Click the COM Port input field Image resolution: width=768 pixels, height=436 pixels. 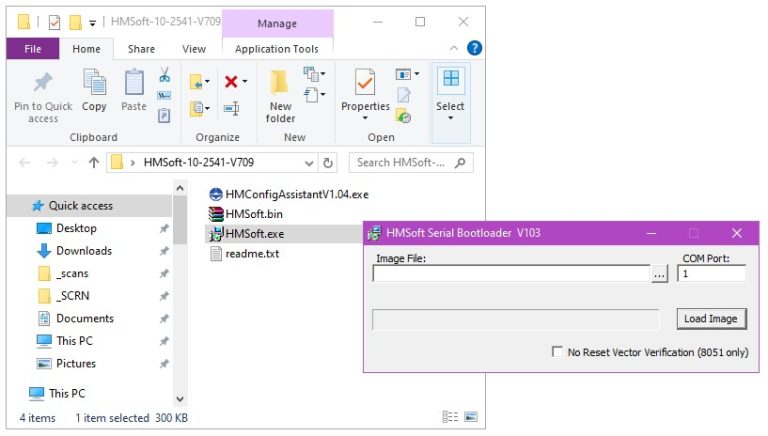pyautogui.click(x=710, y=274)
